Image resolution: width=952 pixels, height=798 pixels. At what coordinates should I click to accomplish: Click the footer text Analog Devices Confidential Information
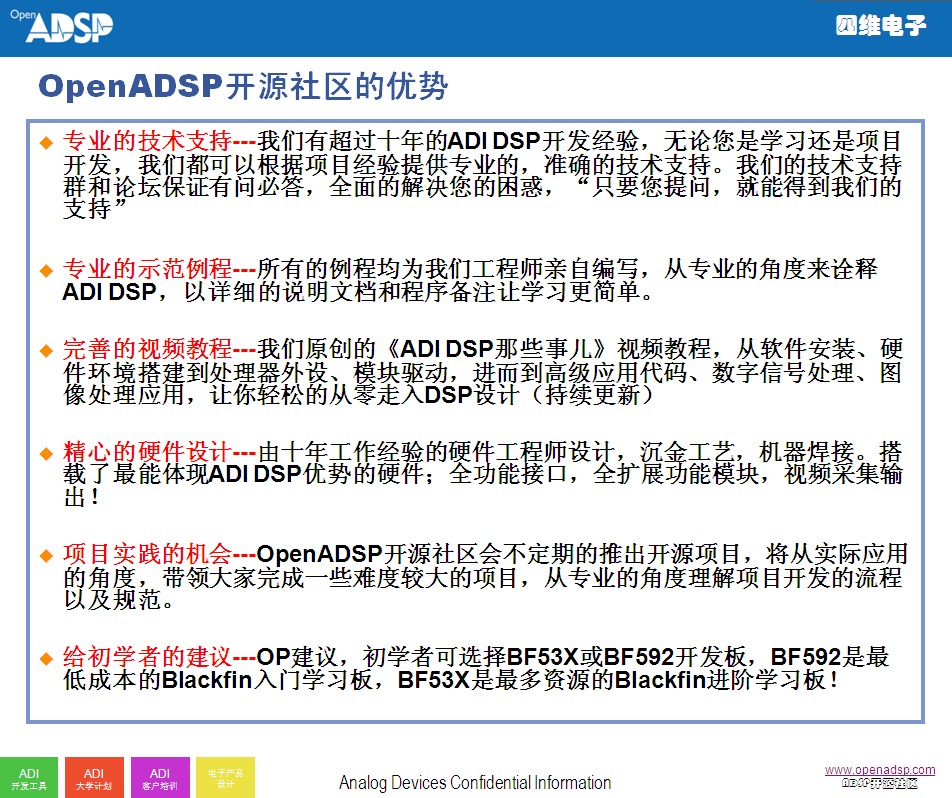click(475, 782)
